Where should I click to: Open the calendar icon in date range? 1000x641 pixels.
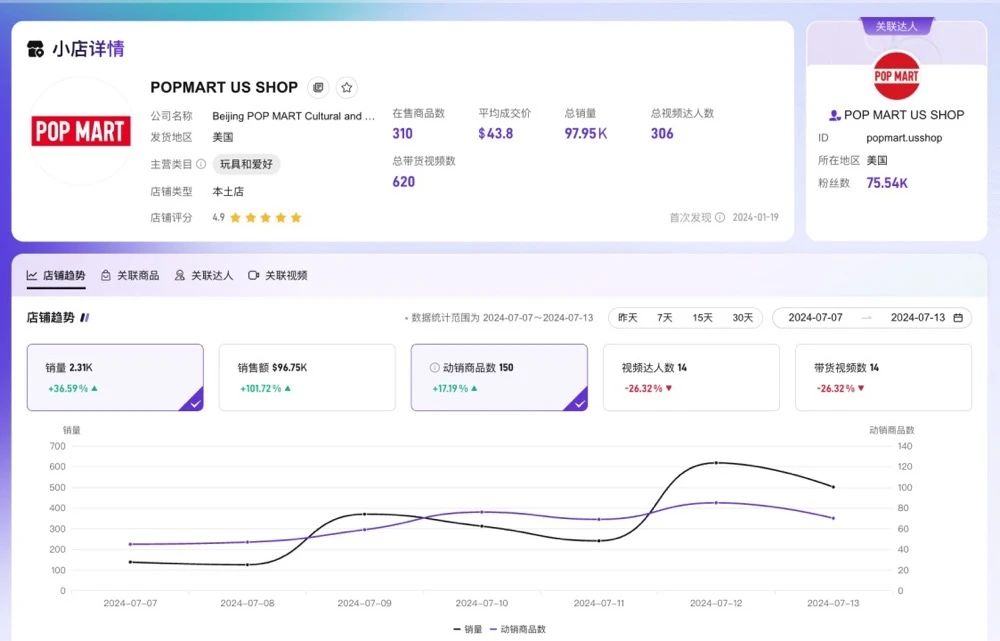(958, 318)
